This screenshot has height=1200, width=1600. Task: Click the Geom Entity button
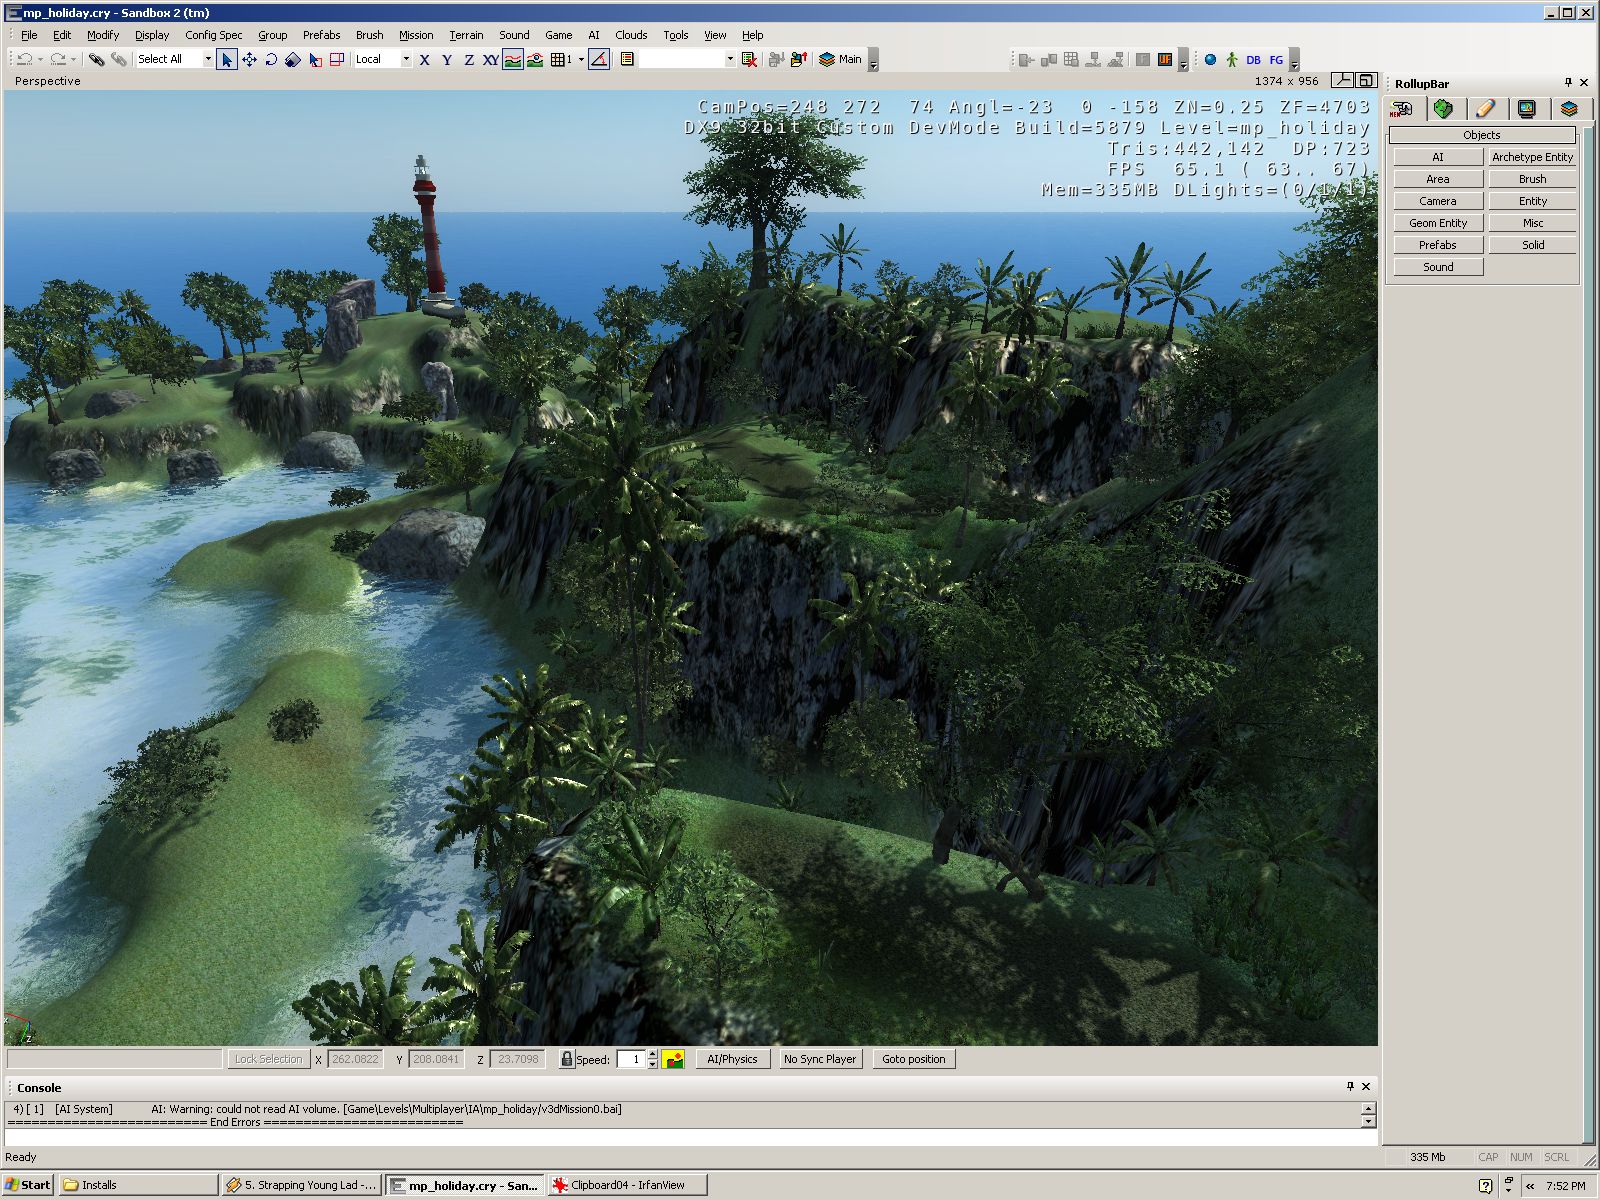click(1438, 223)
